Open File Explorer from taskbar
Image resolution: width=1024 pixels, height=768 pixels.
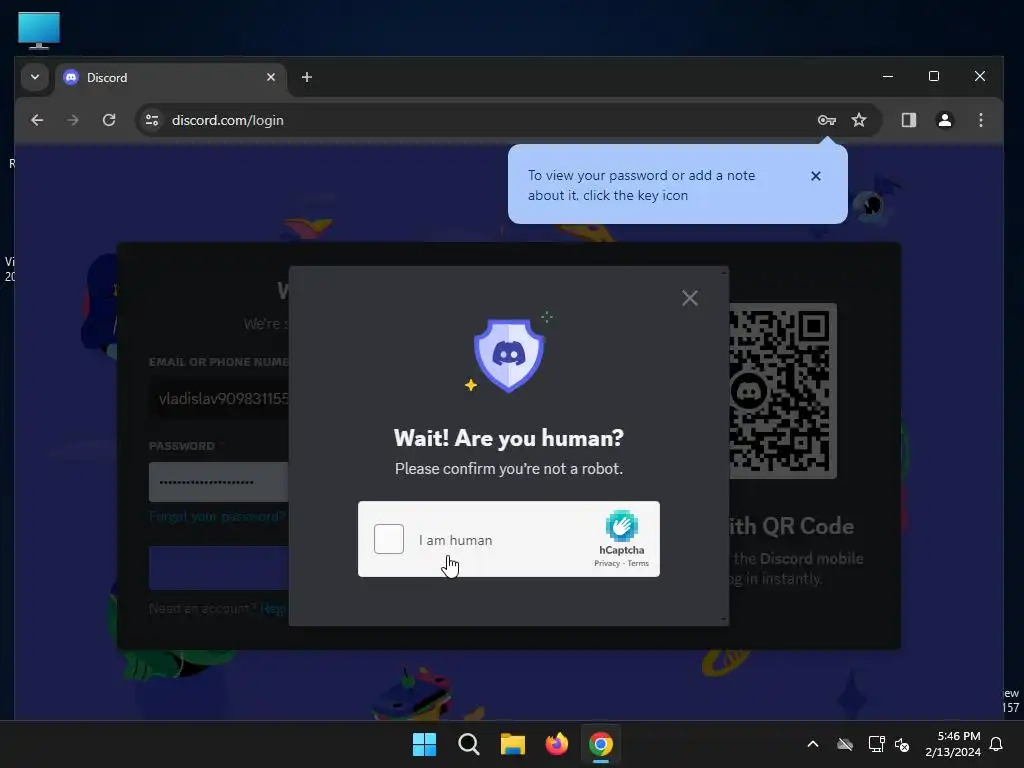(513, 744)
